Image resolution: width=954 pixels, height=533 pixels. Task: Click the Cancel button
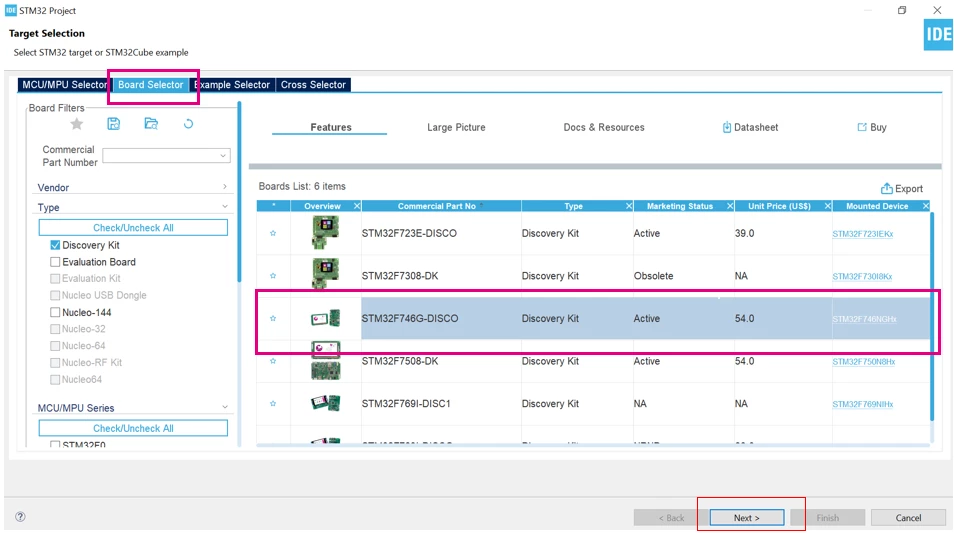click(908, 518)
